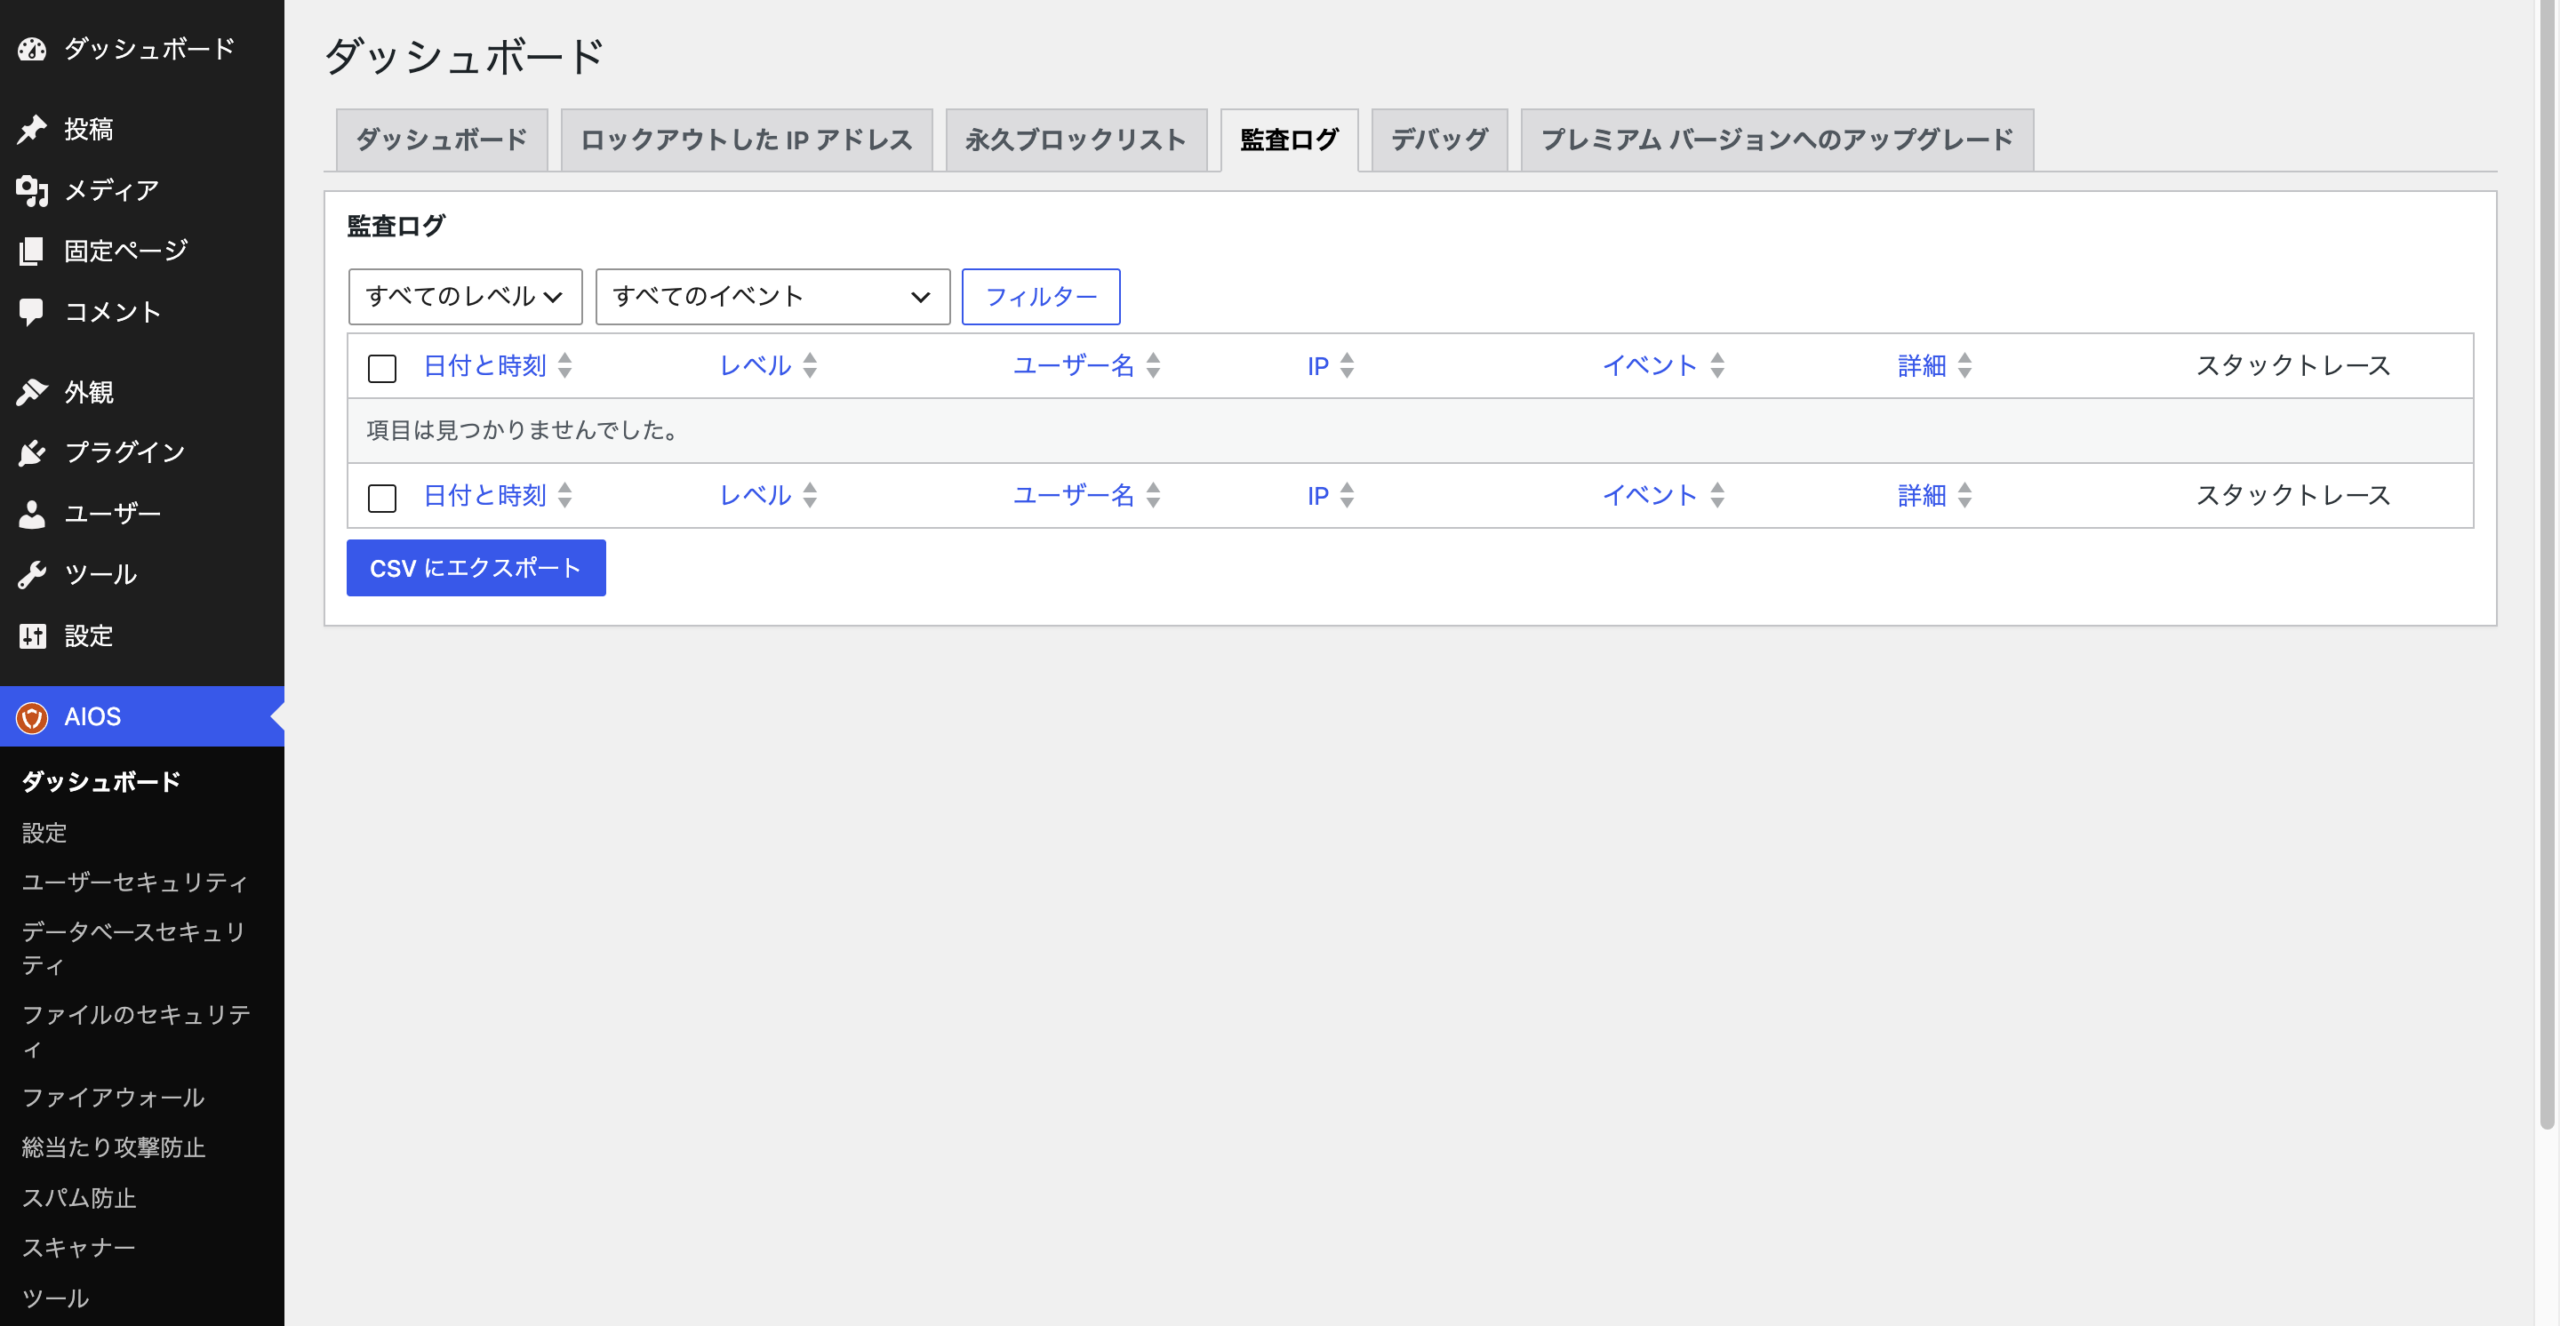
Task: Click the メディア icon in the sidebar
Action: [x=32, y=190]
